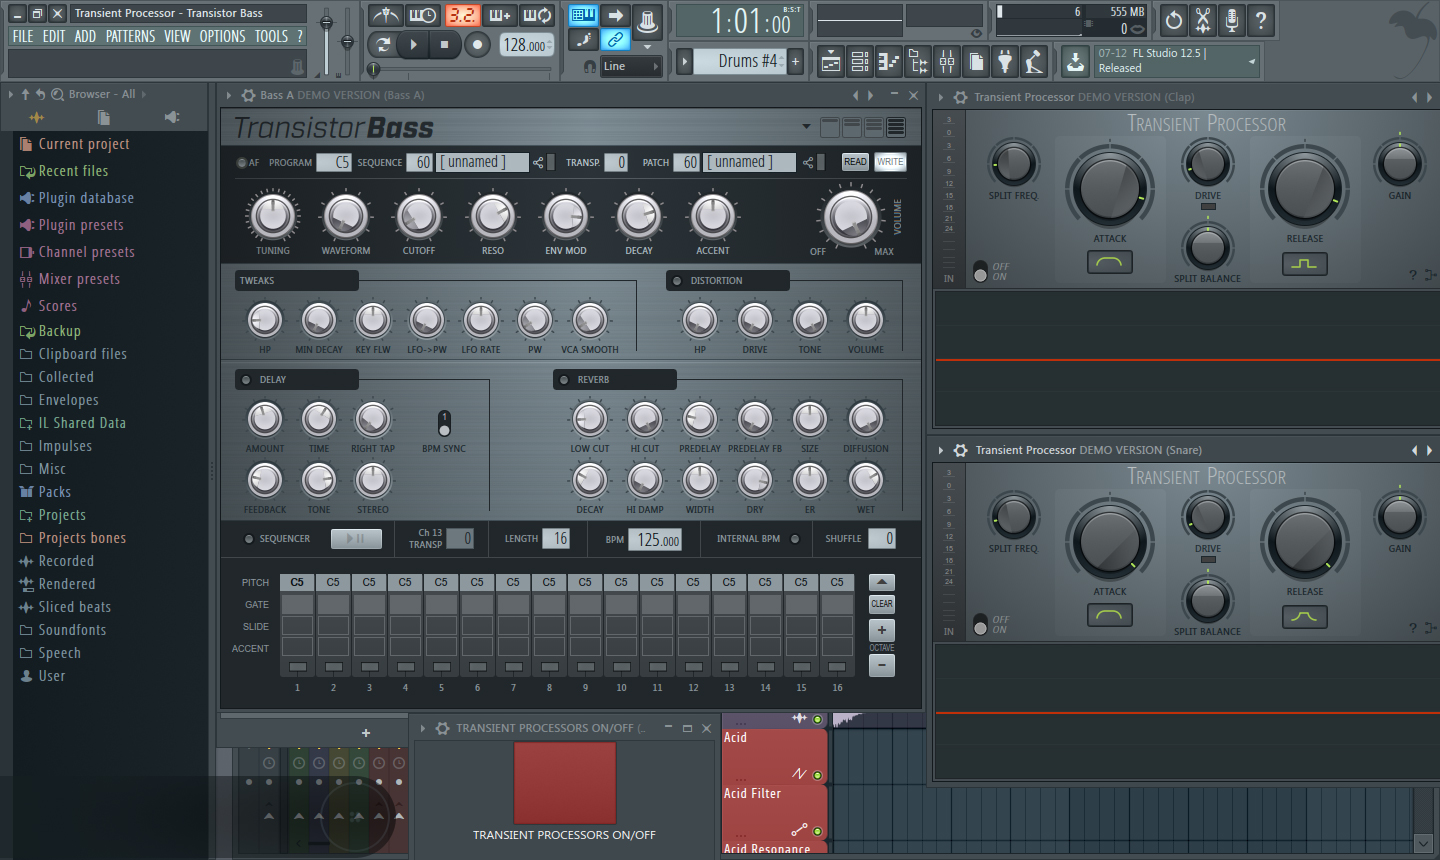Stop playback in the transport panel
Screen dimensions: 1440x860
coord(445,44)
